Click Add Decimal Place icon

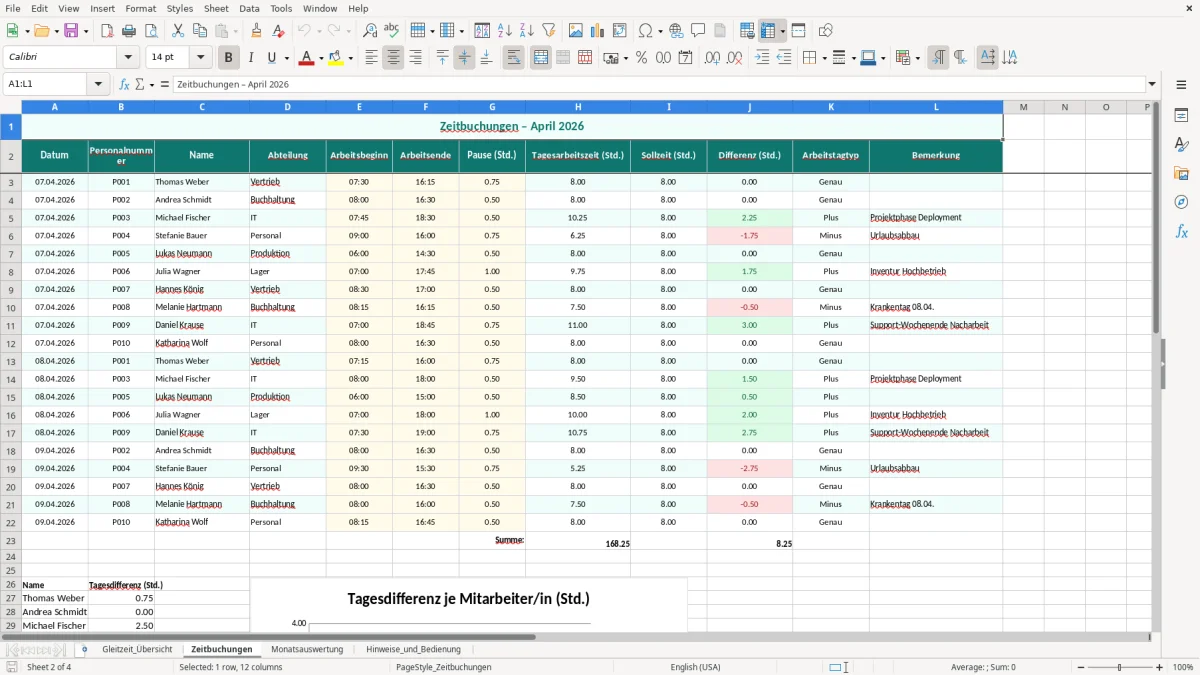click(x=712, y=58)
